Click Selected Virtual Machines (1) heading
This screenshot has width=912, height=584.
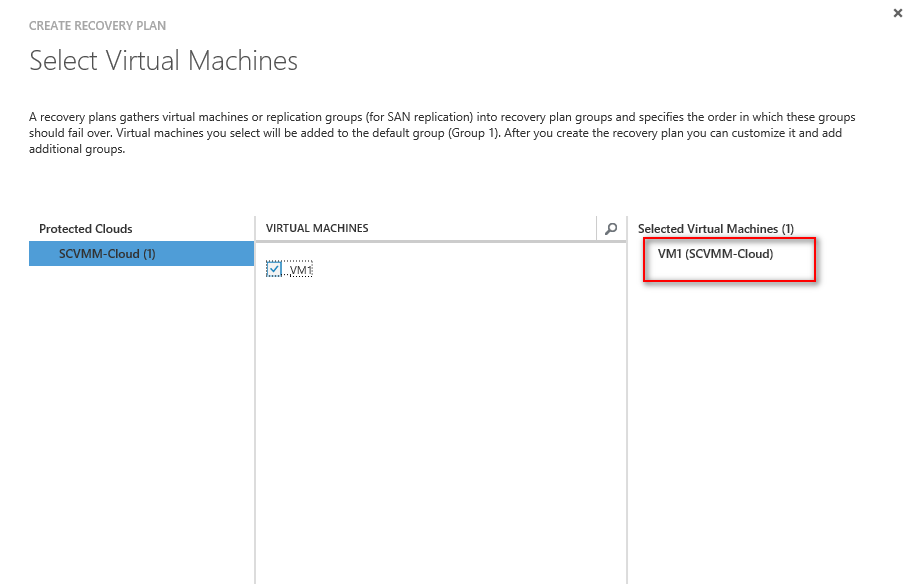(x=716, y=229)
